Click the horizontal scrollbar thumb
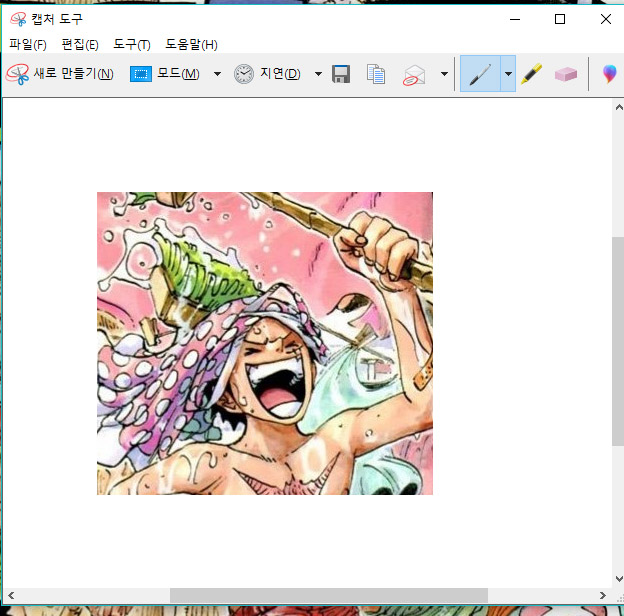 (x=329, y=596)
